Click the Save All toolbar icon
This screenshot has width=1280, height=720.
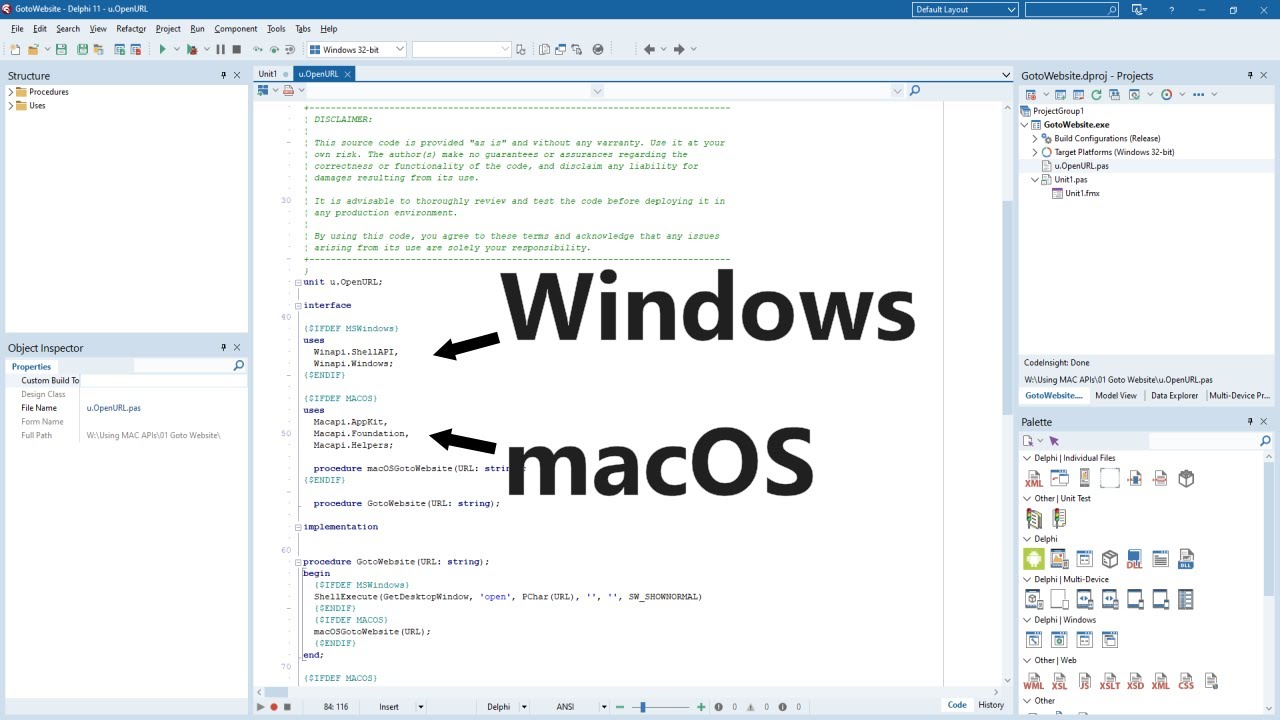[x=83, y=49]
